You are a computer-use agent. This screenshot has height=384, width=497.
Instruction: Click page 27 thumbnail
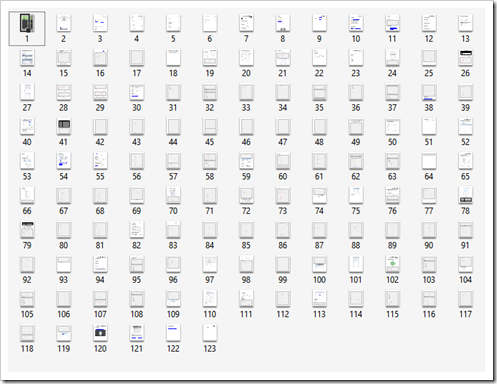(27, 92)
